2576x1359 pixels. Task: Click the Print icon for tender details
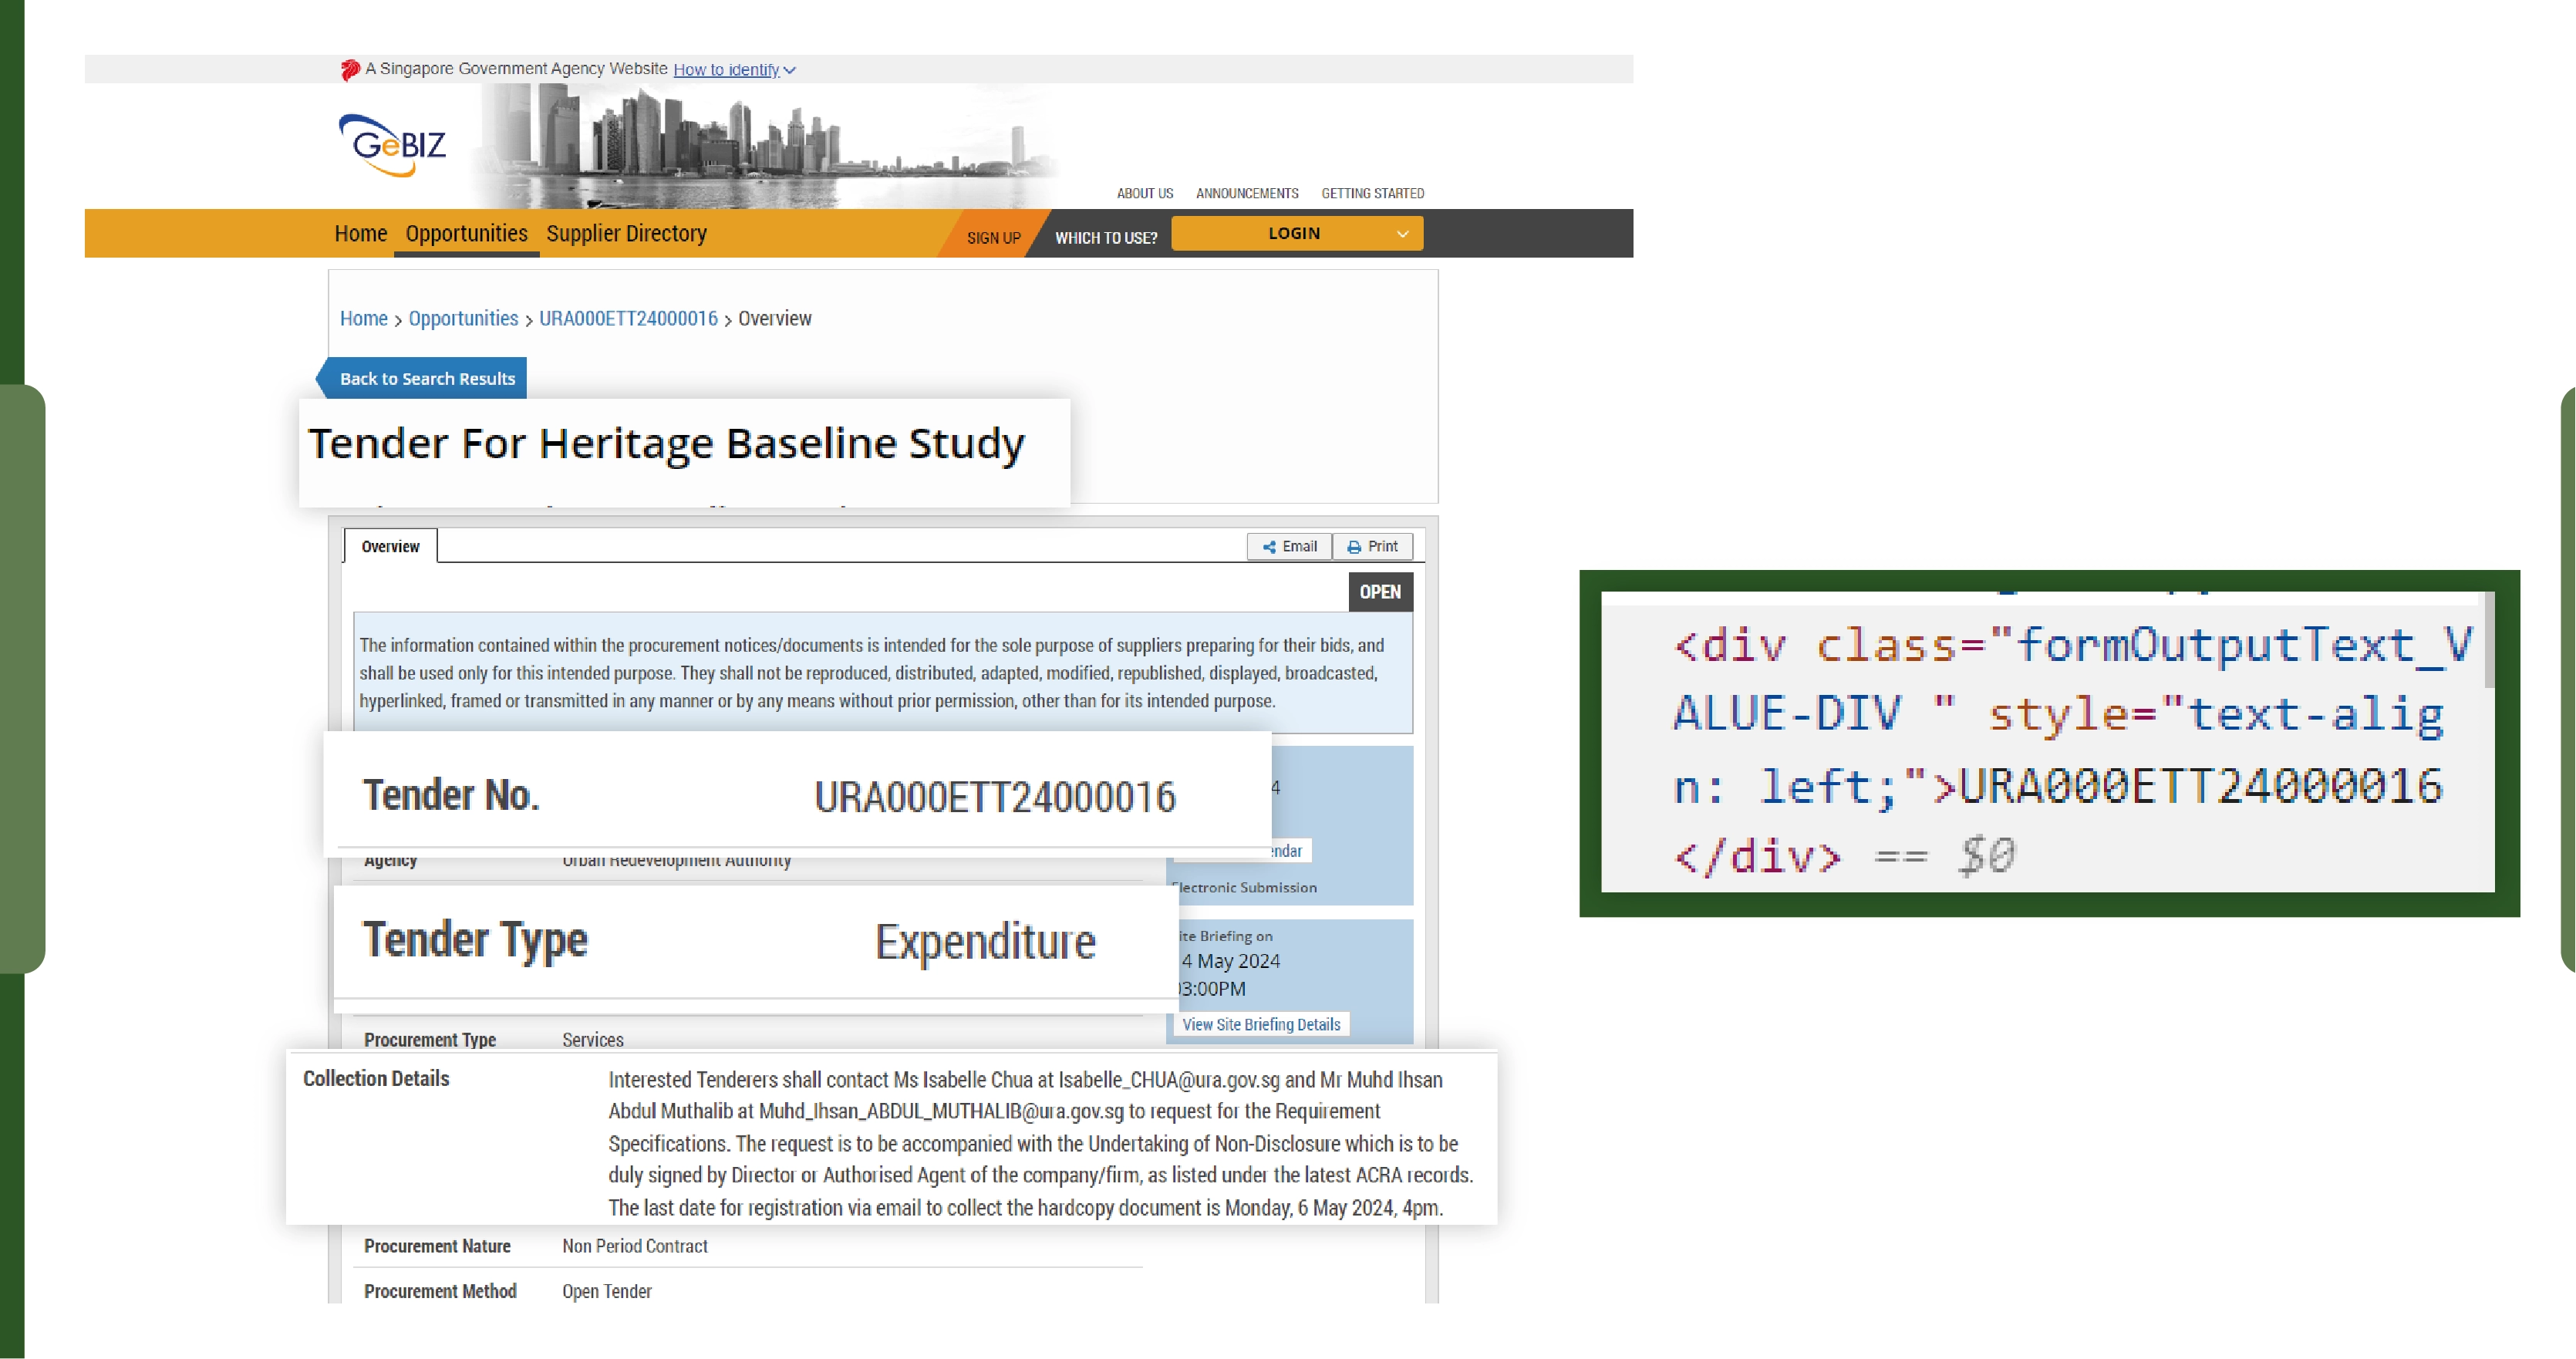point(1371,547)
